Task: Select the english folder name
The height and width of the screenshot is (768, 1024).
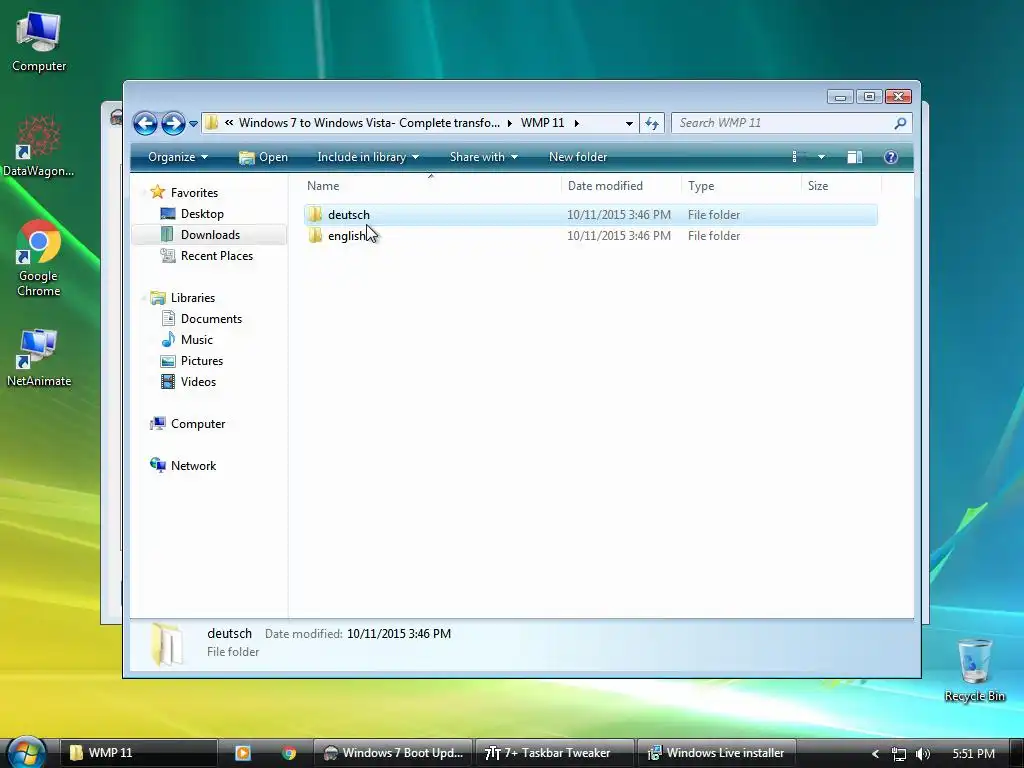Action: tap(347, 236)
